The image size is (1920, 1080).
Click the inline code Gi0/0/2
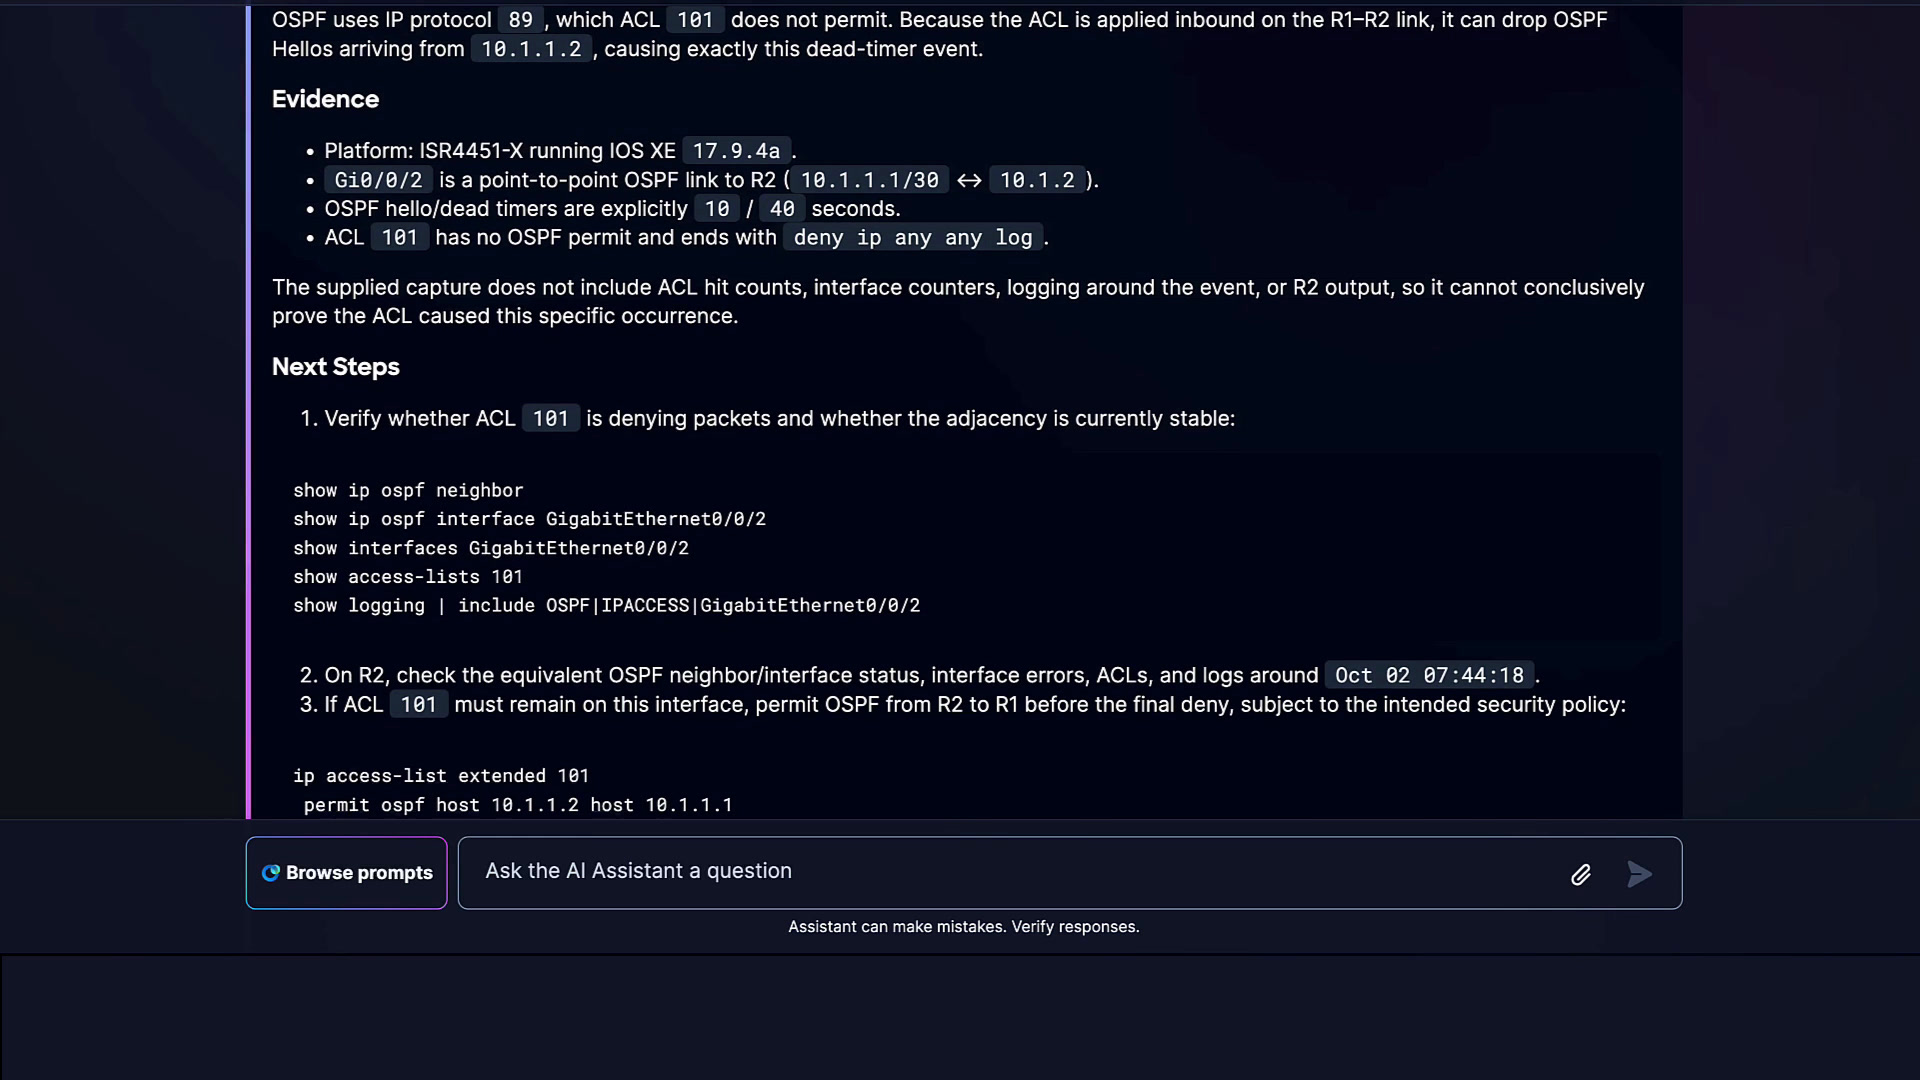point(378,180)
